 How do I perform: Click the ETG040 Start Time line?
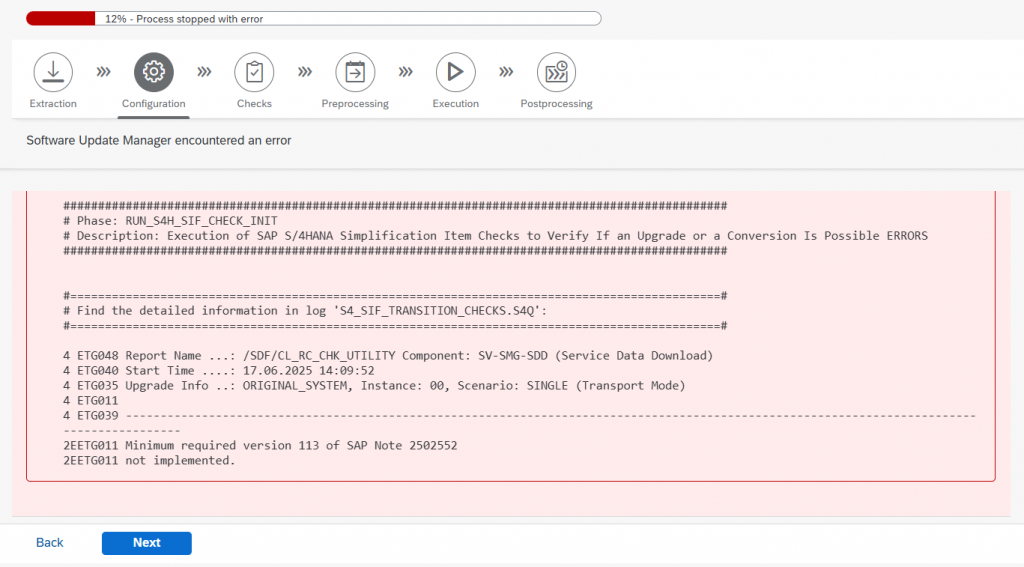click(x=219, y=371)
